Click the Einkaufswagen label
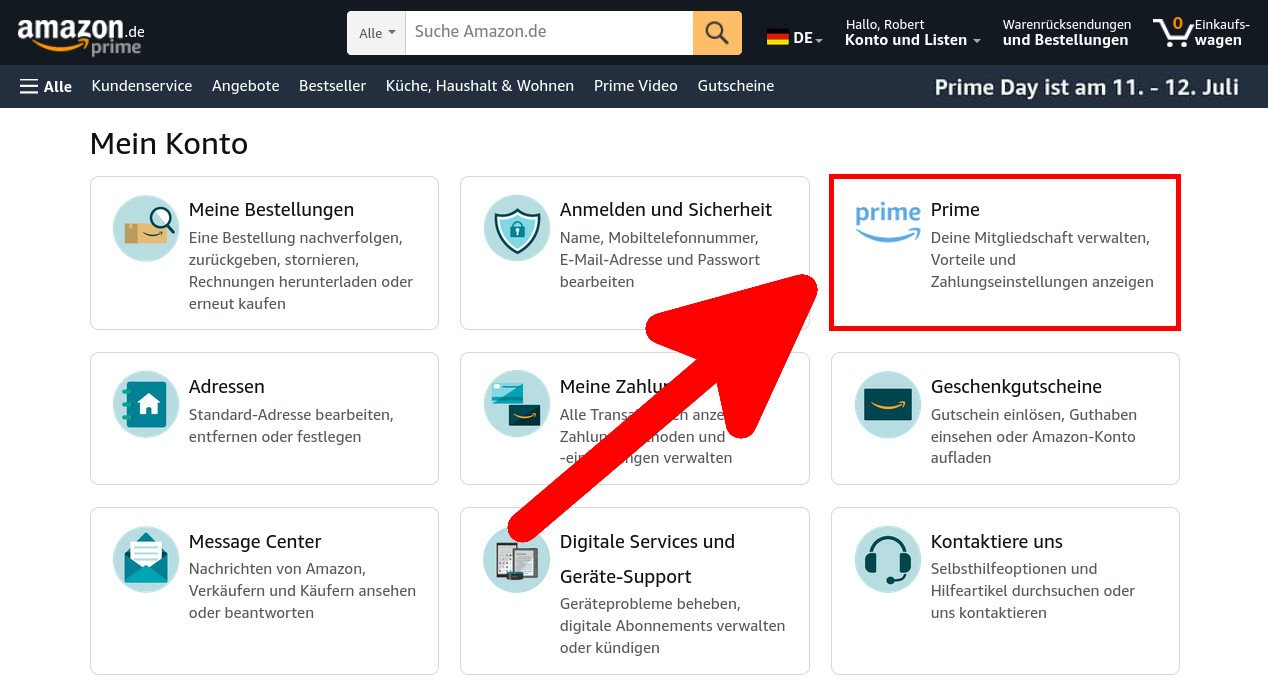Screen dimensions: 1268x688 [x=1221, y=33]
